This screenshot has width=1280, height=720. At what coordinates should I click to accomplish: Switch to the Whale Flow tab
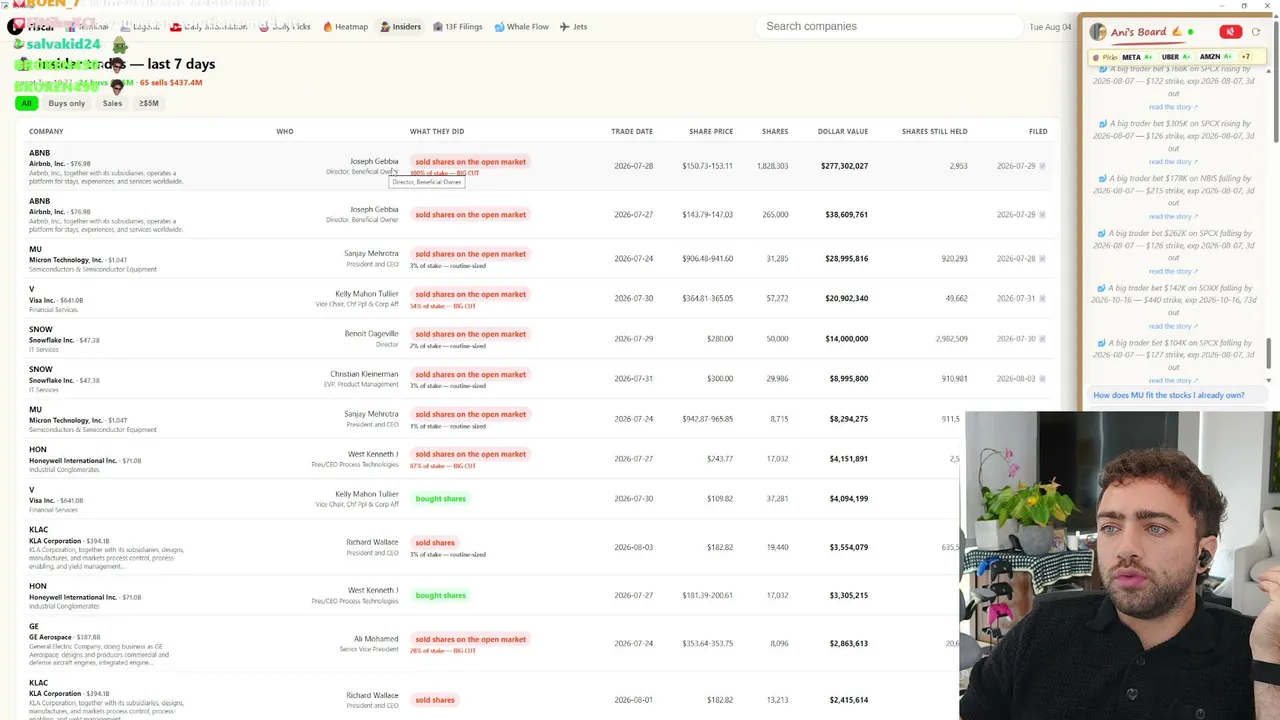pyautogui.click(x=521, y=26)
